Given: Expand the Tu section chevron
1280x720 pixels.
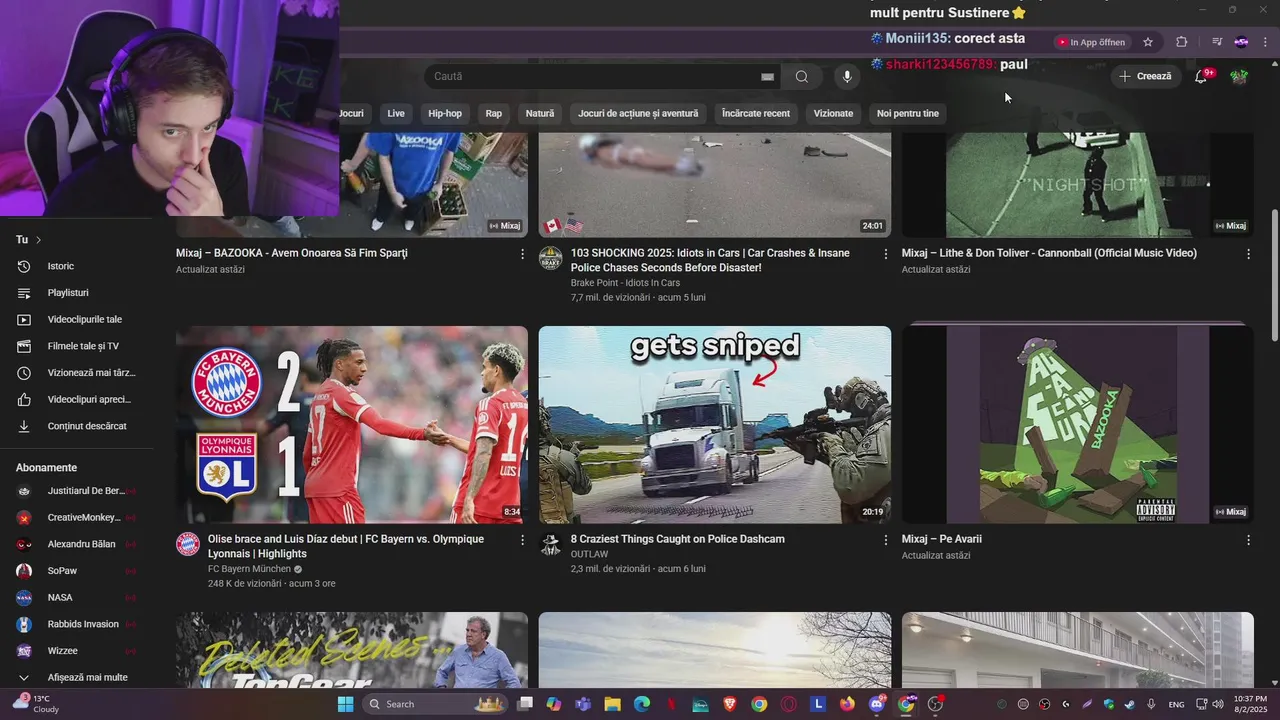Looking at the screenshot, I should pyautogui.click(x=38, y=240).
